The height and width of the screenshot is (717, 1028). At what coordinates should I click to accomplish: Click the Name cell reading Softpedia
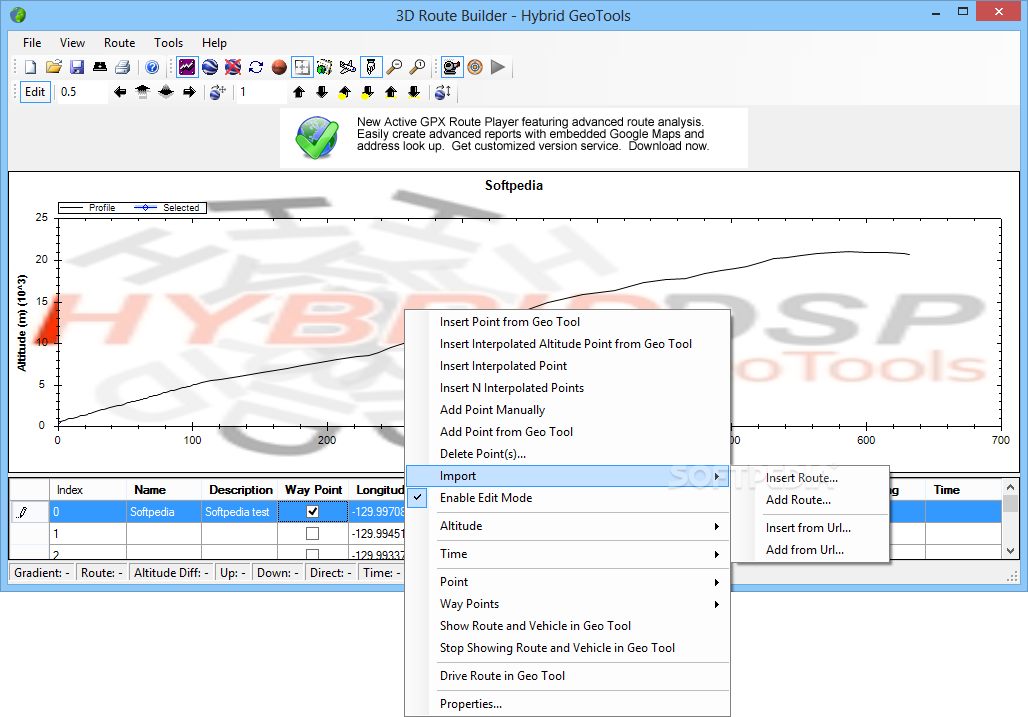pos(164,512)
